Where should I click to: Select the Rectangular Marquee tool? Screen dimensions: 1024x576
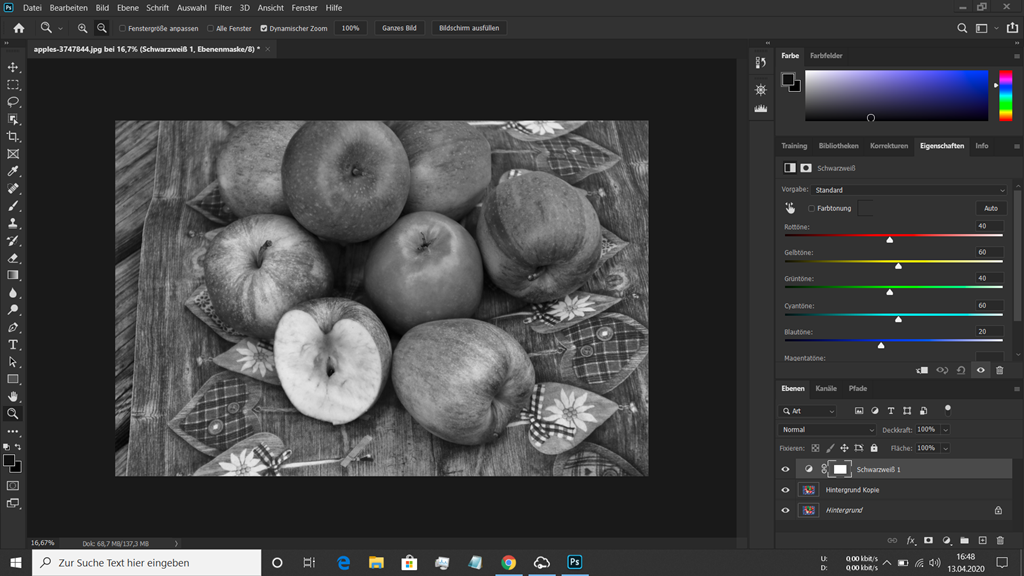[13, 85]
